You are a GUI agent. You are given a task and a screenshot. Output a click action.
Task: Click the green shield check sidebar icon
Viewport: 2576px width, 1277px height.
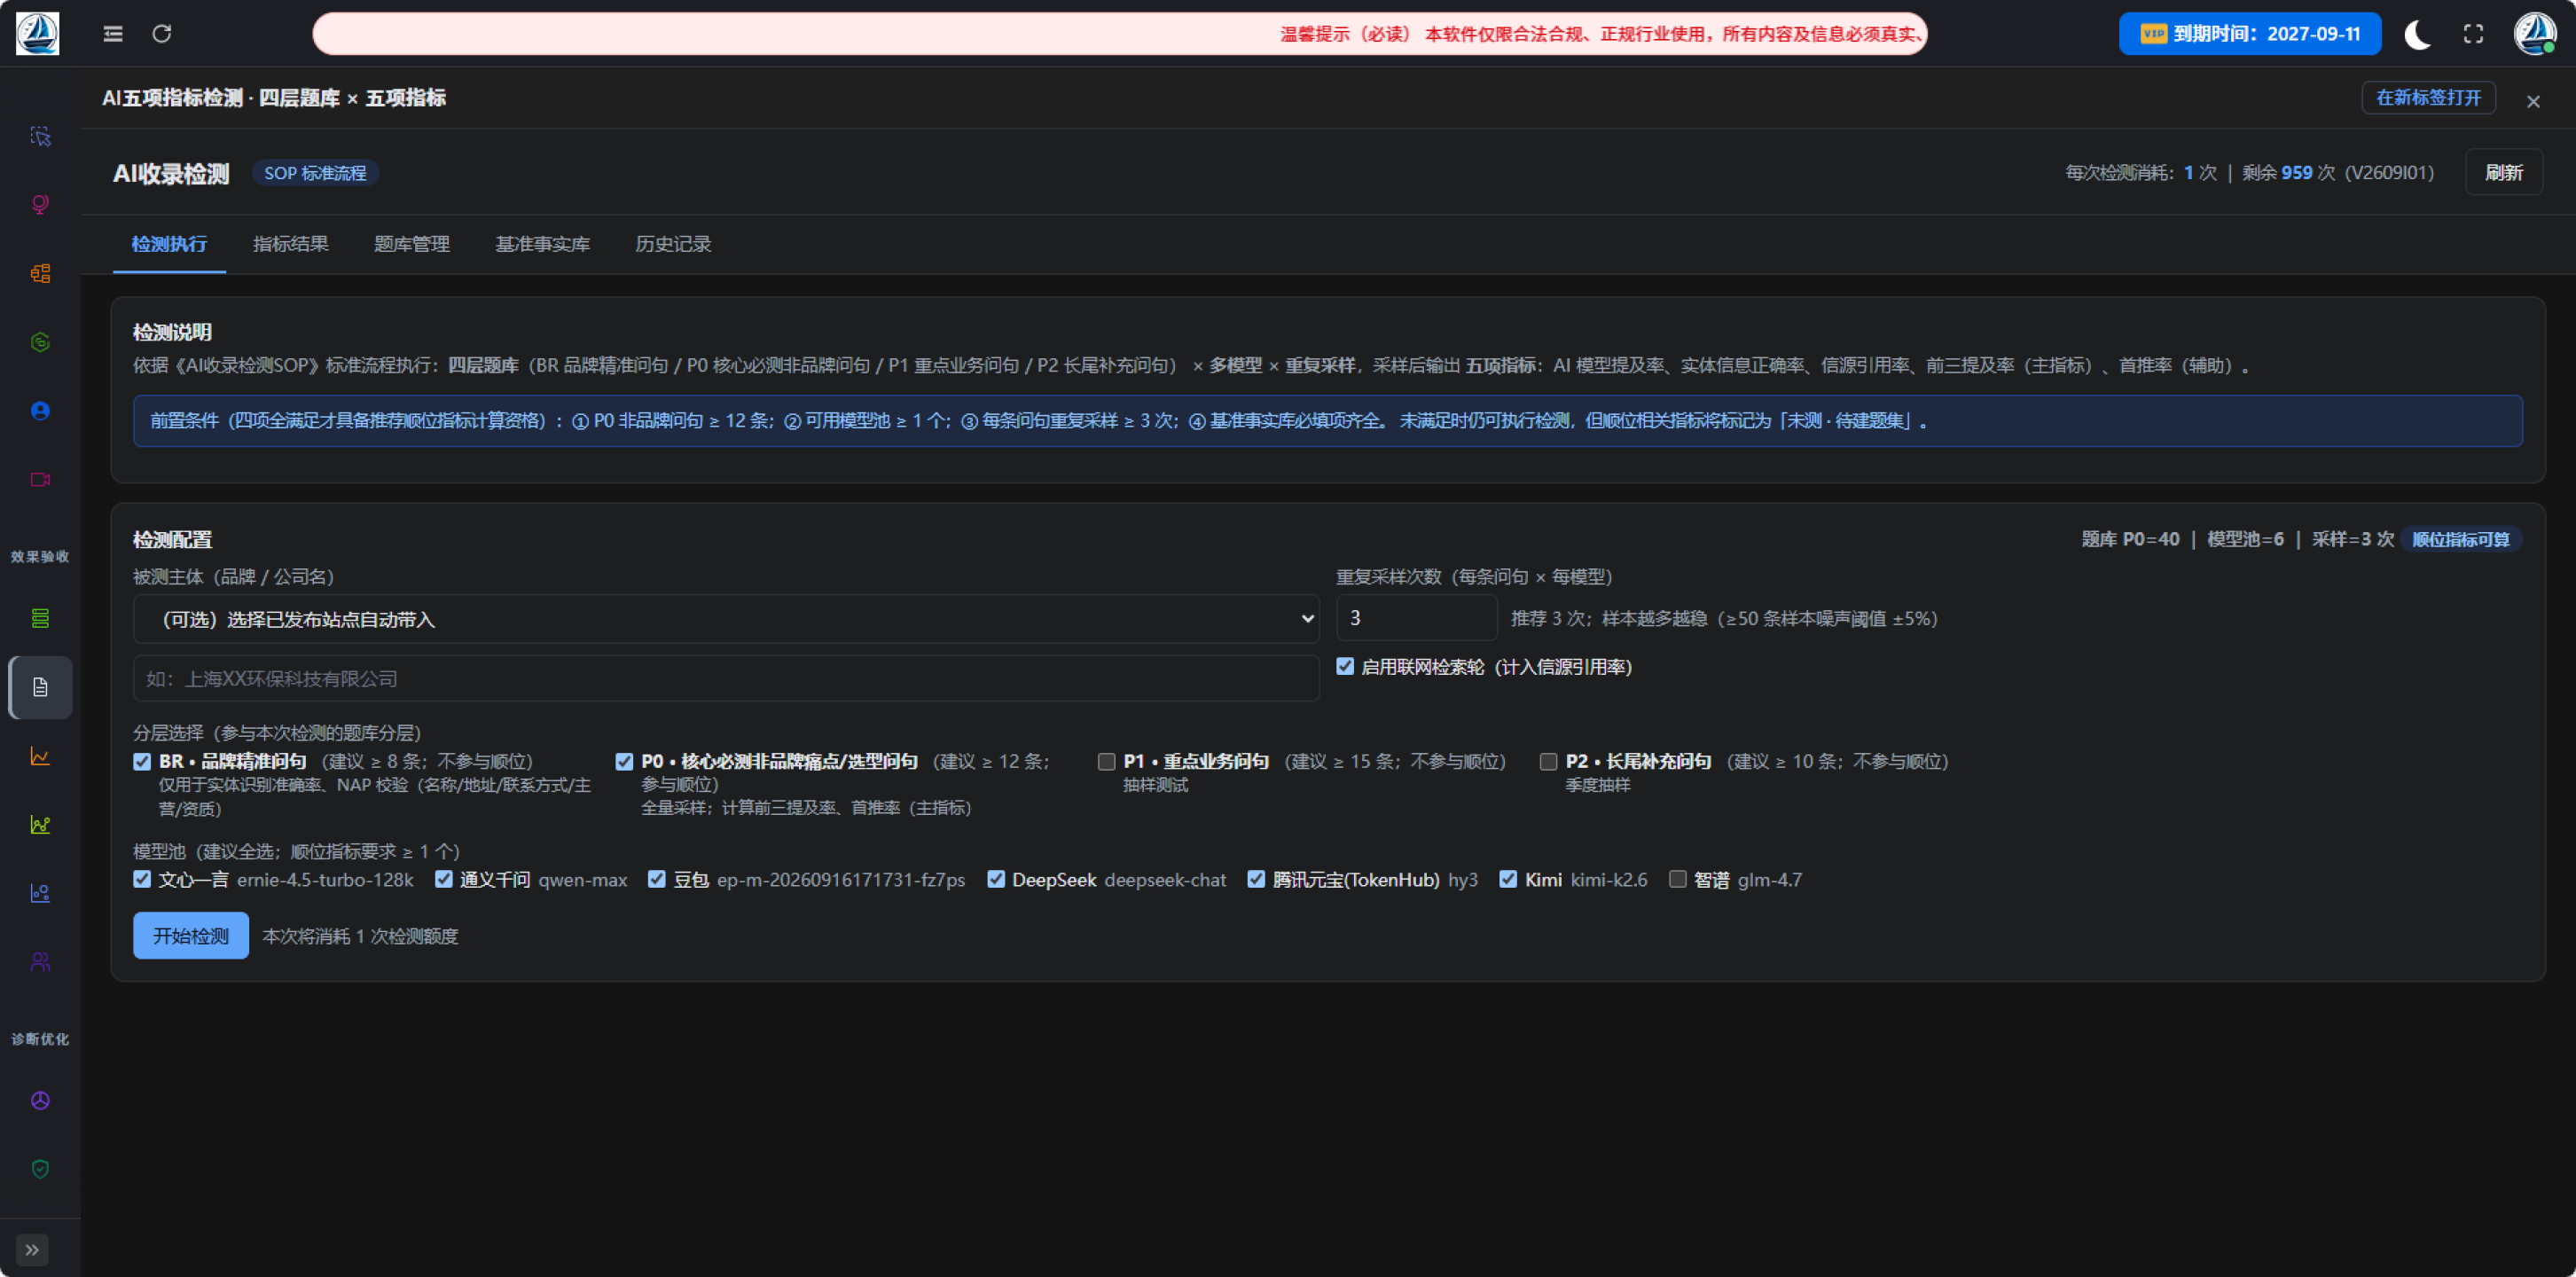coord(40,1169)
